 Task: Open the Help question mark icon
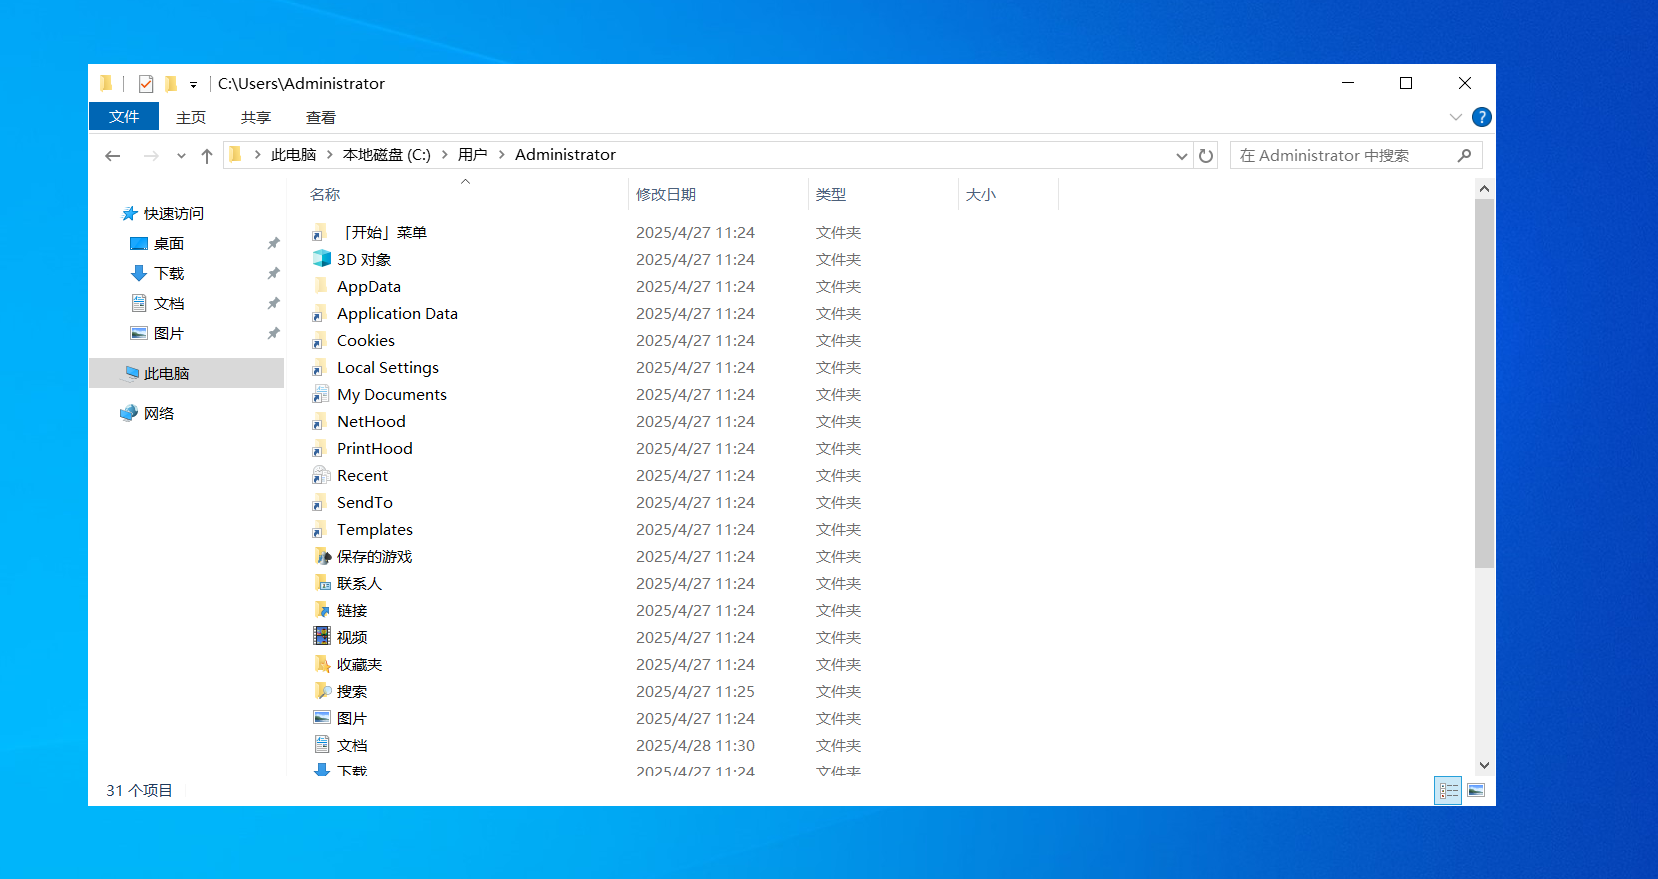[x=1482, y=117]
